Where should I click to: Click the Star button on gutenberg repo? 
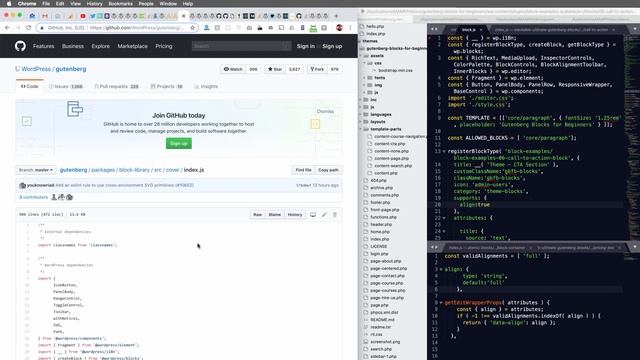[x=275, y=69]
